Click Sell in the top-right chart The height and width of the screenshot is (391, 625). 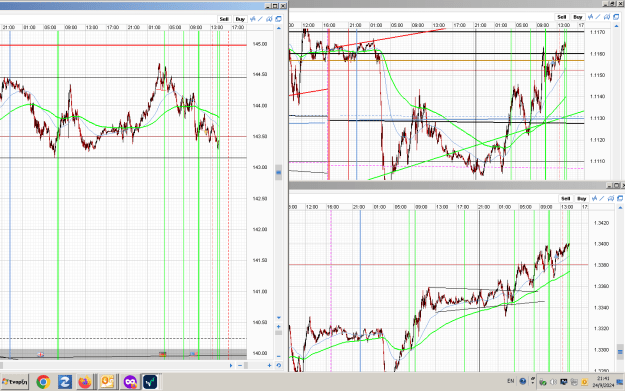562,17
